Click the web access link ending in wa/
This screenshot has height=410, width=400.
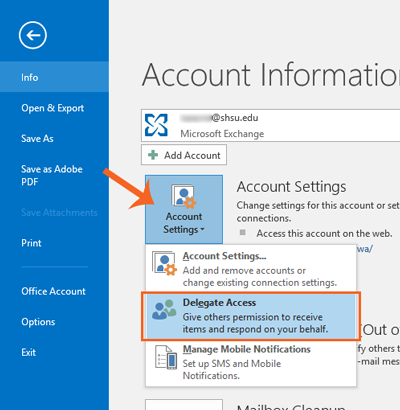coord(365,249)
